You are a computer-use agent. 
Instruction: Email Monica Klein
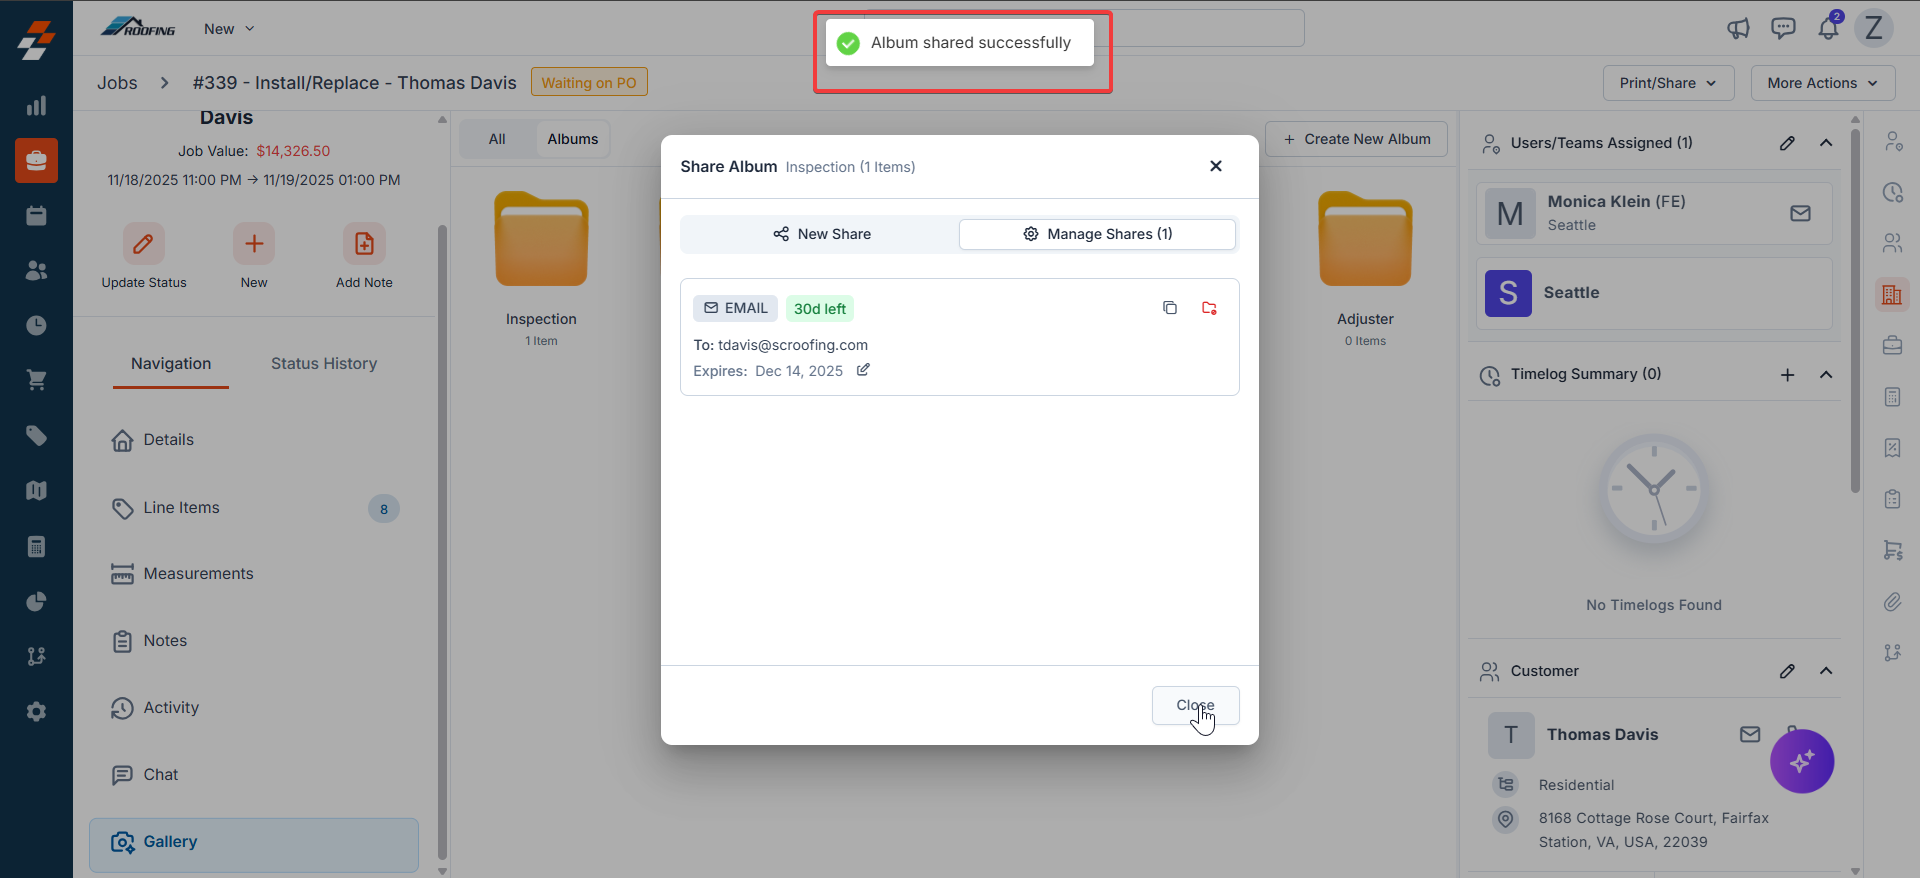click(1800, 213)
